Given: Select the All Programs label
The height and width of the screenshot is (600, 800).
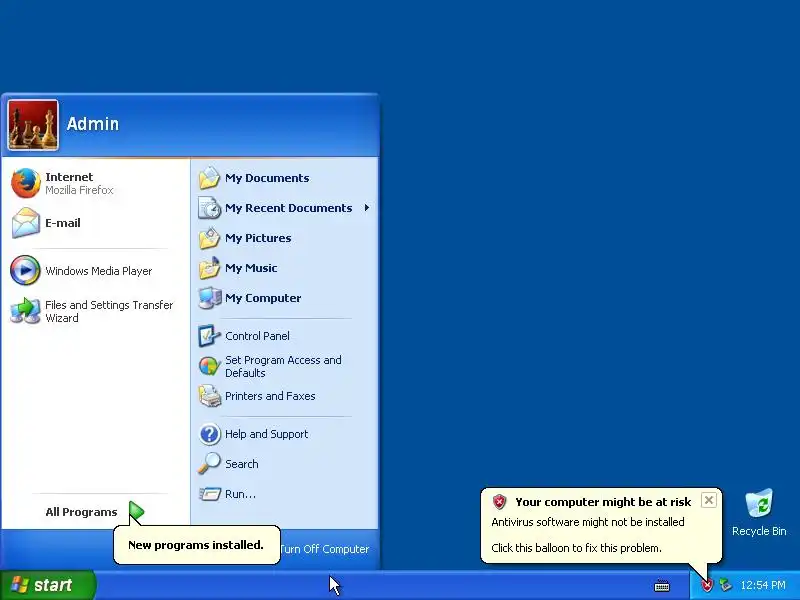Looking at the screenshot, I should tap(81, 512).
